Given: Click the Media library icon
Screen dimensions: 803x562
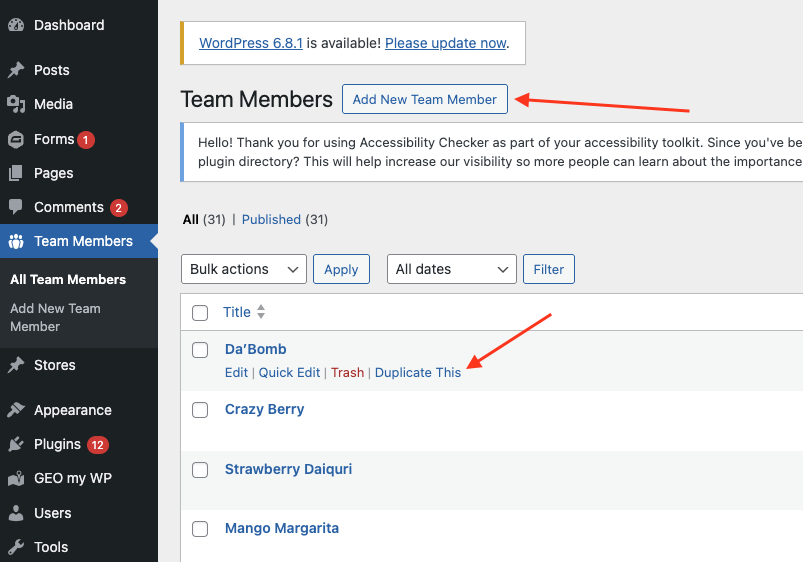Looking at the screenshot, I should (16, 104).
